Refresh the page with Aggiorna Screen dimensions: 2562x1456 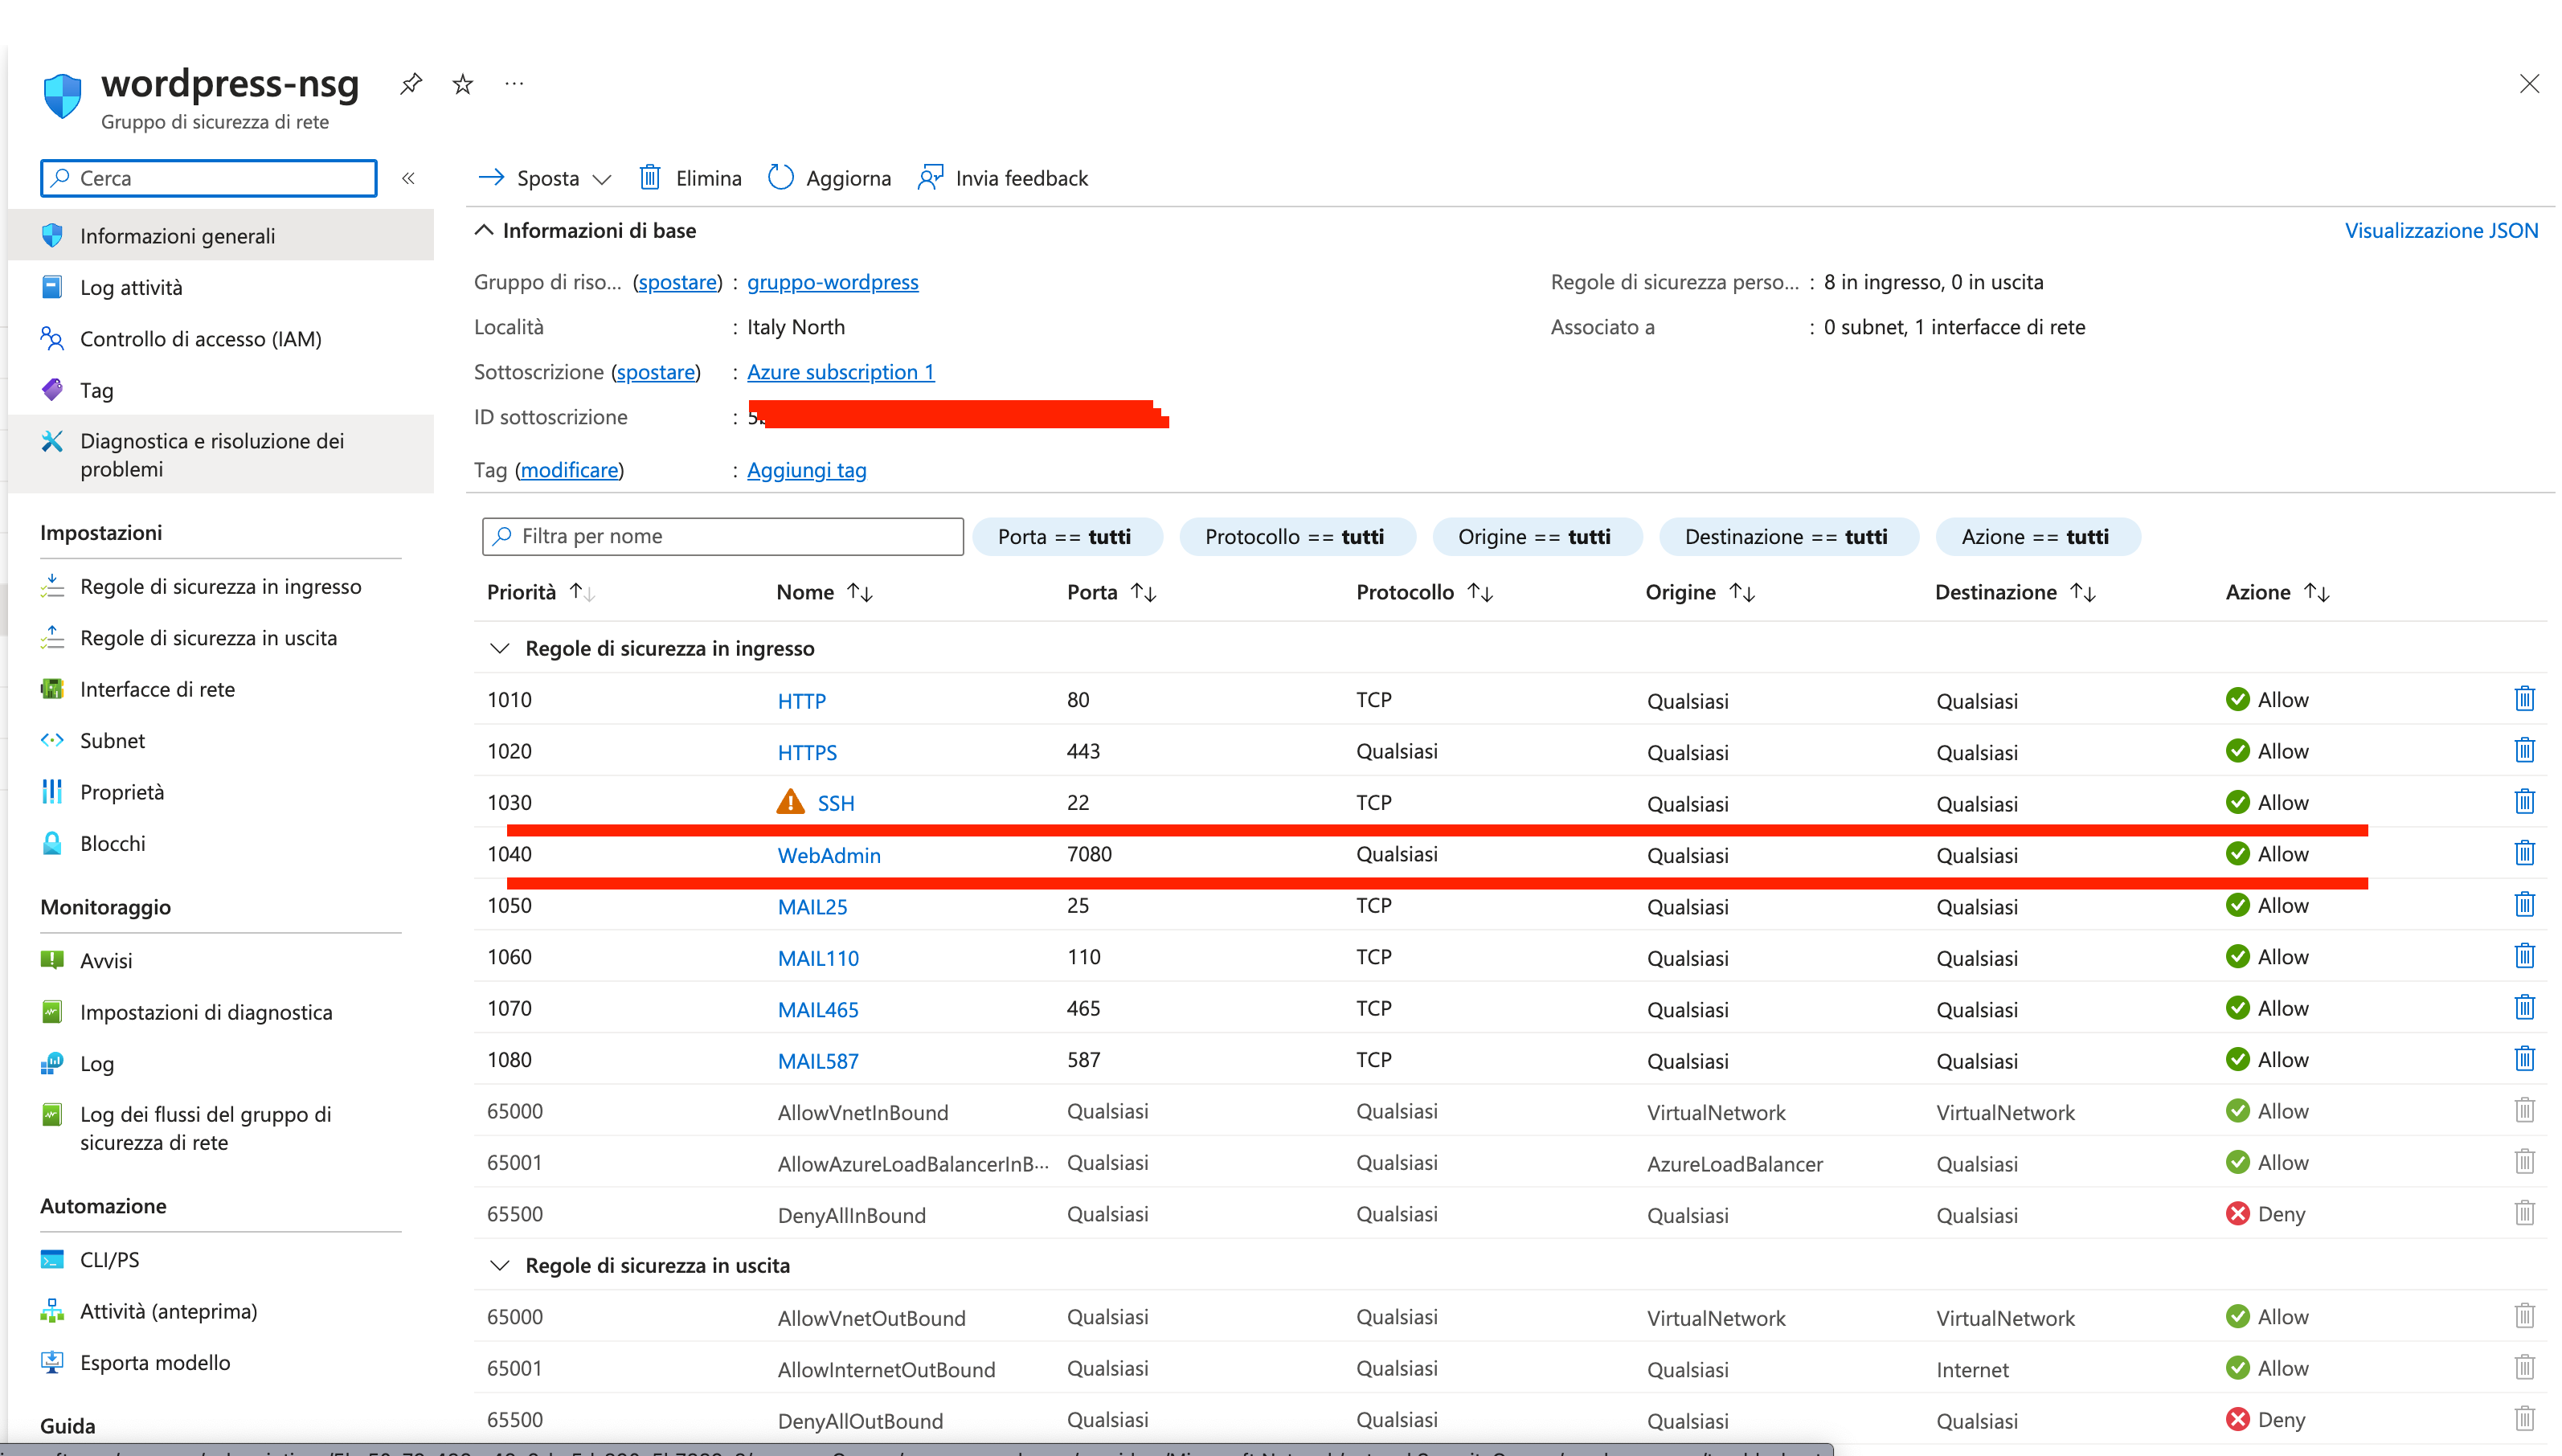[x=829, y=178]
